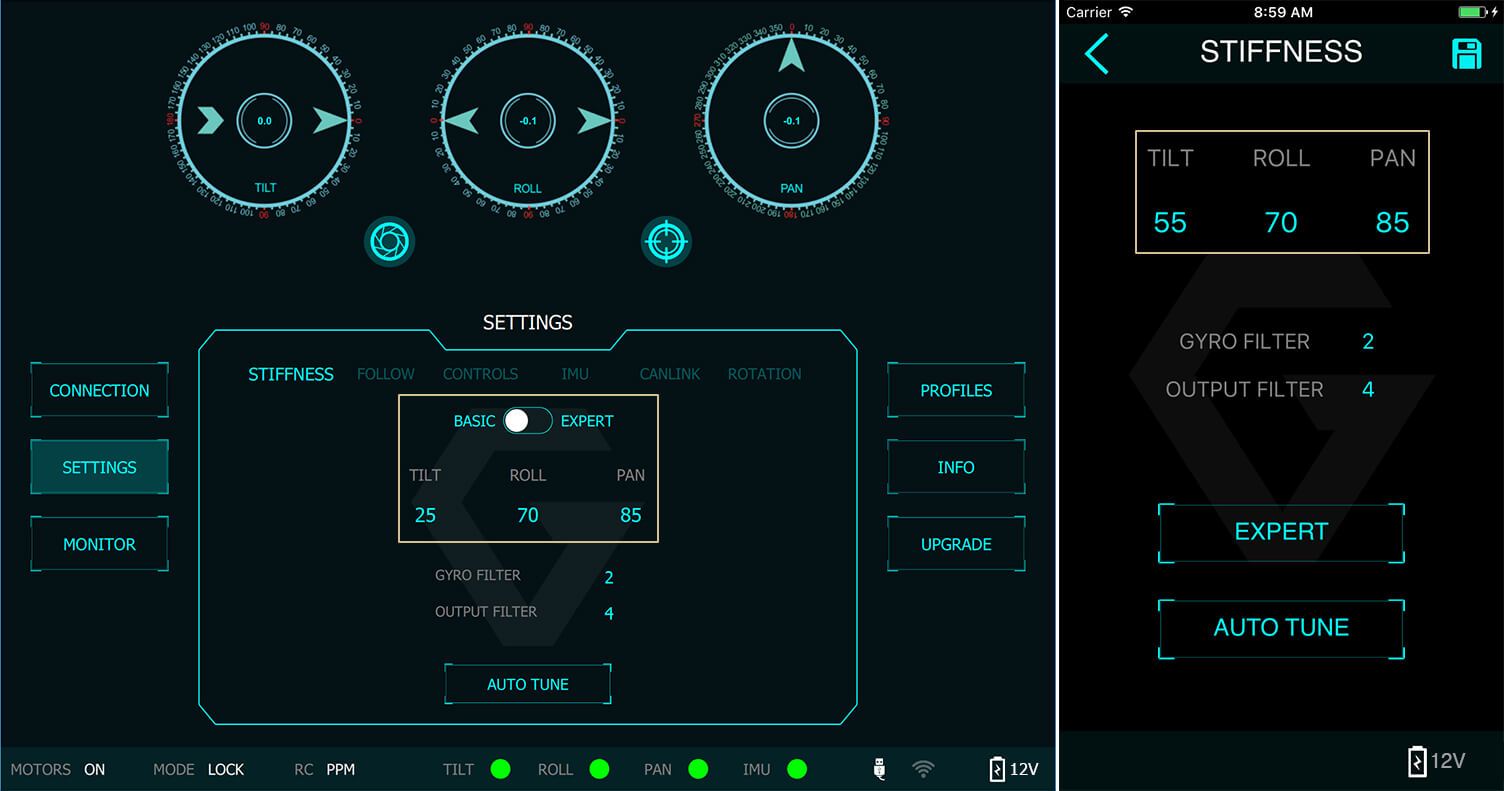Open the CANLINK settings tab
This screenshot has width=1504, height=791.
669,374
